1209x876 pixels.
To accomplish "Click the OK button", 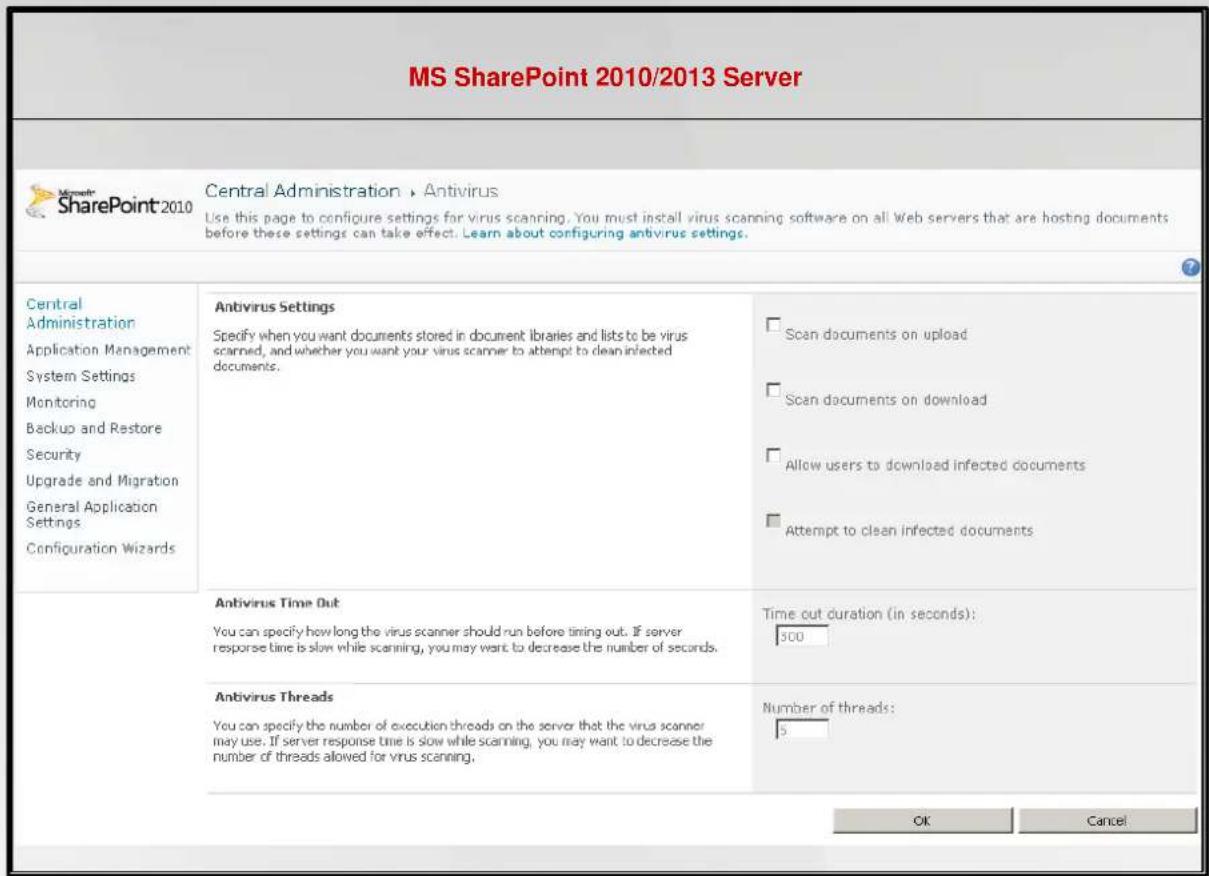I will pos(923,819).
